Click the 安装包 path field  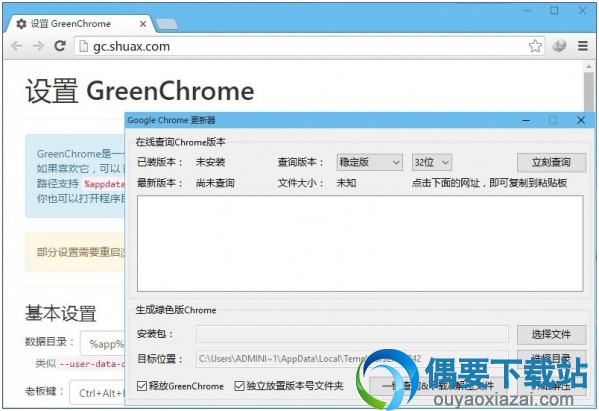352,334
